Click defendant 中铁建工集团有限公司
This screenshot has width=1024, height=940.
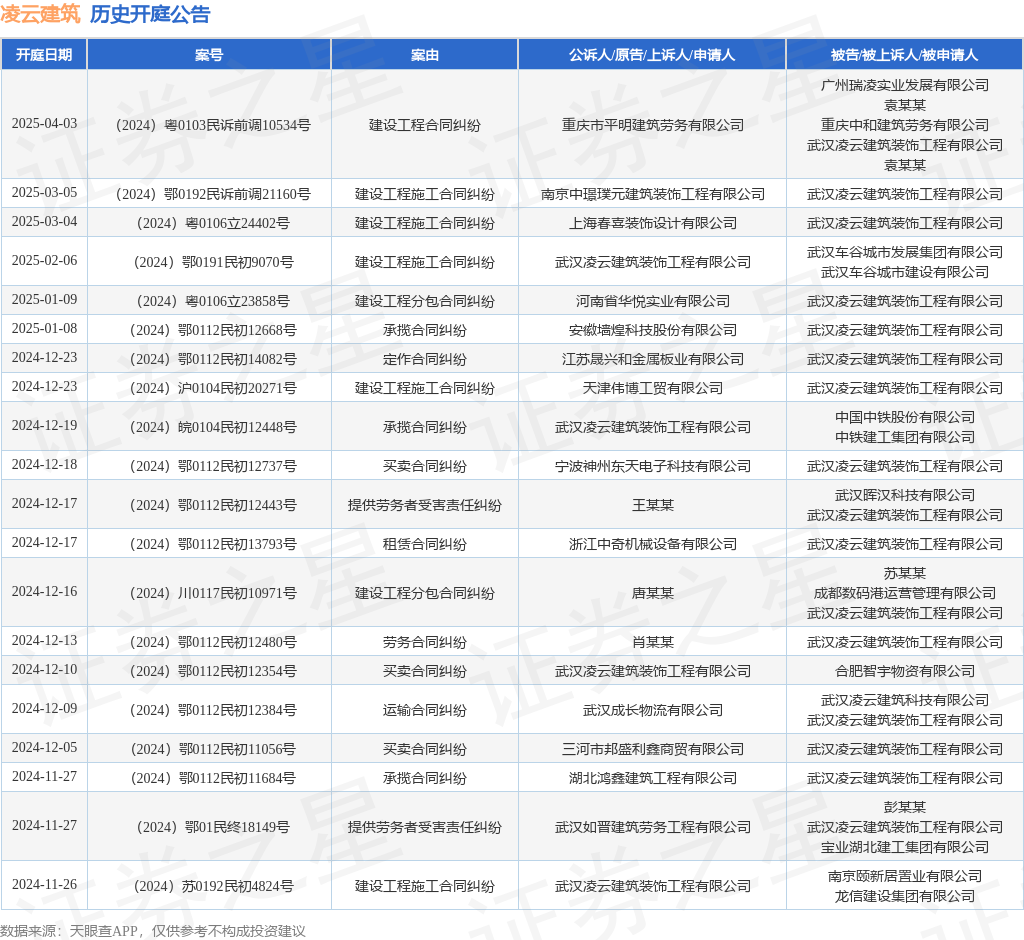point(904,437)
